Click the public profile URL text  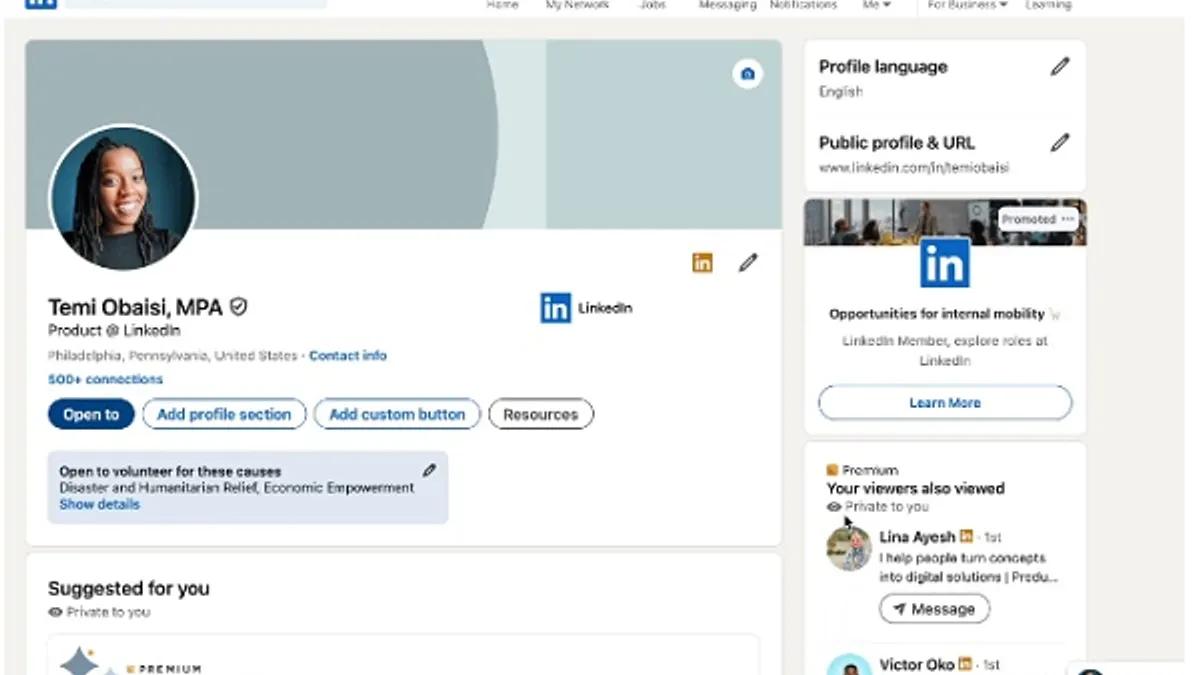pos(914,168)
